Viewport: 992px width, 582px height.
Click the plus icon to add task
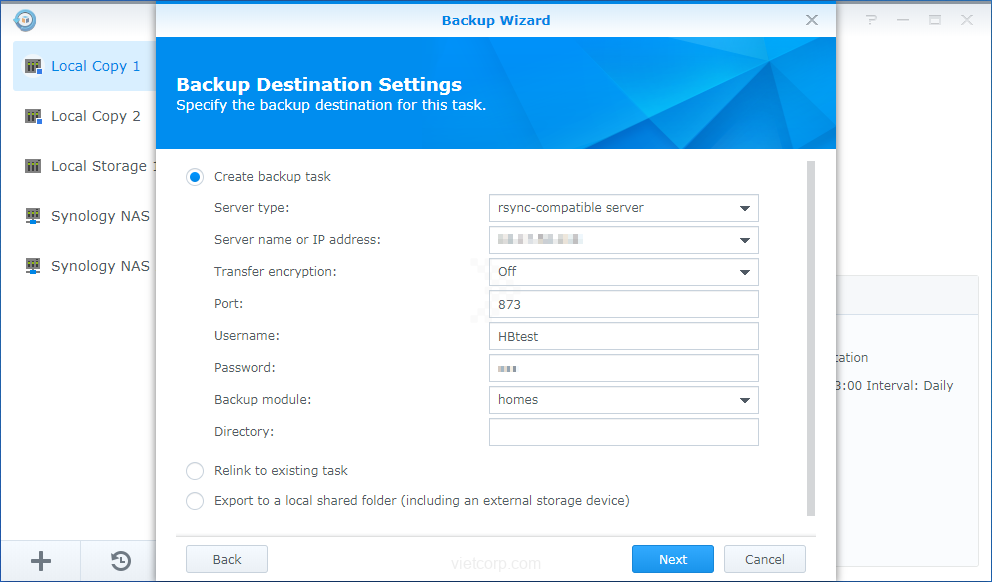41,561
